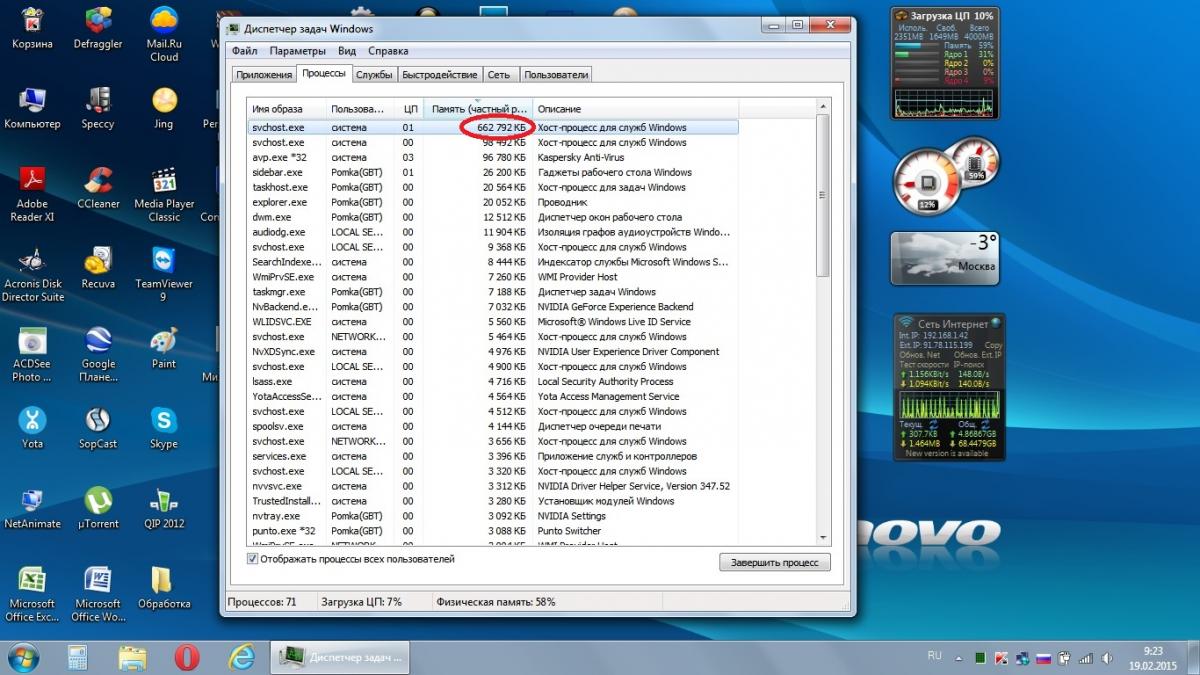Sort processes by Имя образа column

[287, 109]
